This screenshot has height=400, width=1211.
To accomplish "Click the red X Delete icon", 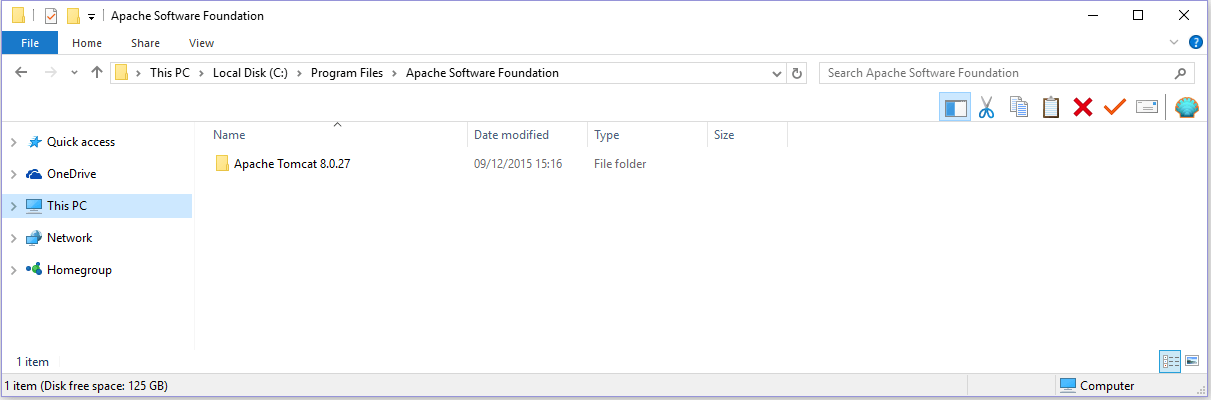I will [x=1082, y=107].
